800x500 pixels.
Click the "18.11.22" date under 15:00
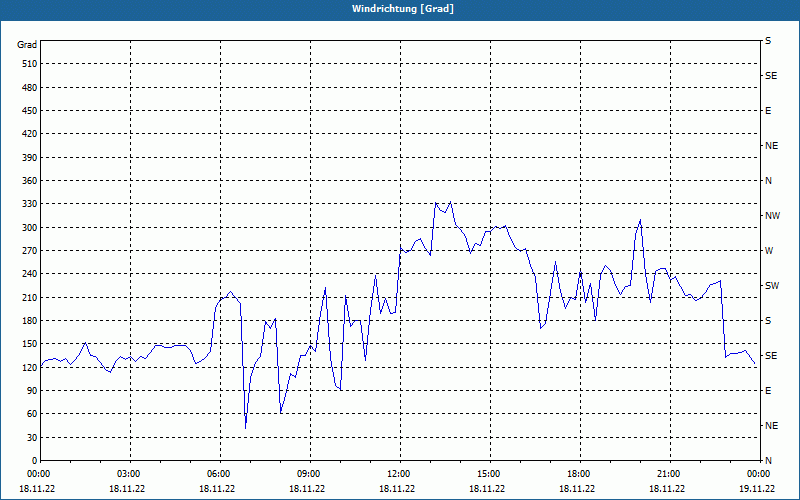(487, 488)
